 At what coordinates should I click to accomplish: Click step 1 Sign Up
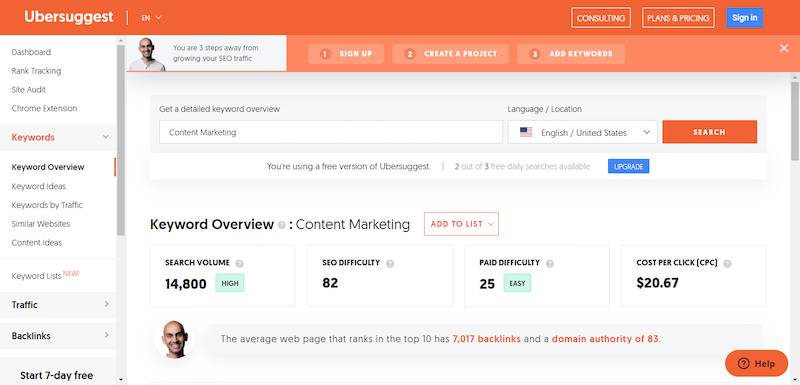(346, 54)
